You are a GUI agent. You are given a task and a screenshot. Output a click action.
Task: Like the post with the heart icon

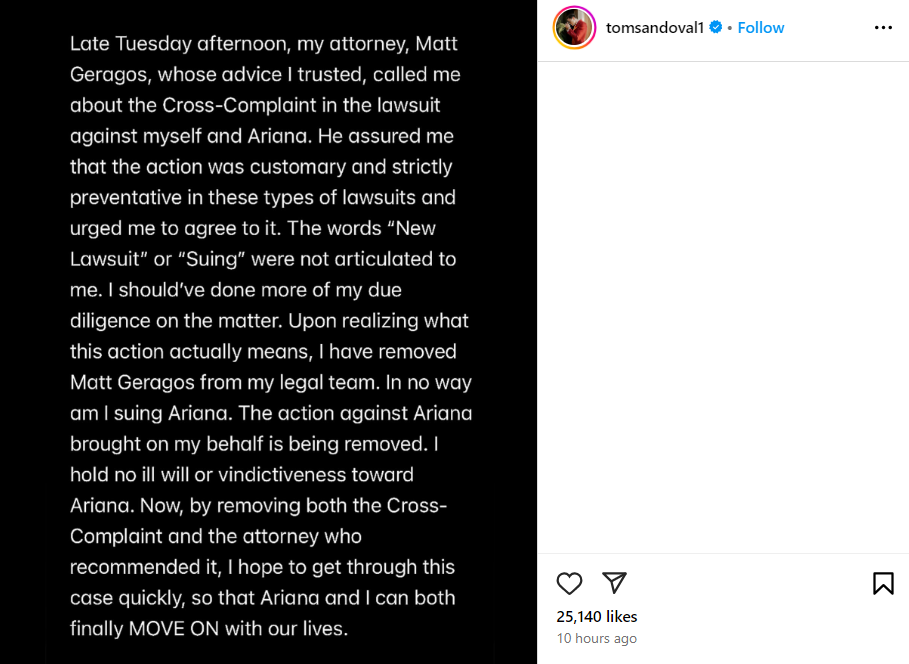[x=569, y=583]
